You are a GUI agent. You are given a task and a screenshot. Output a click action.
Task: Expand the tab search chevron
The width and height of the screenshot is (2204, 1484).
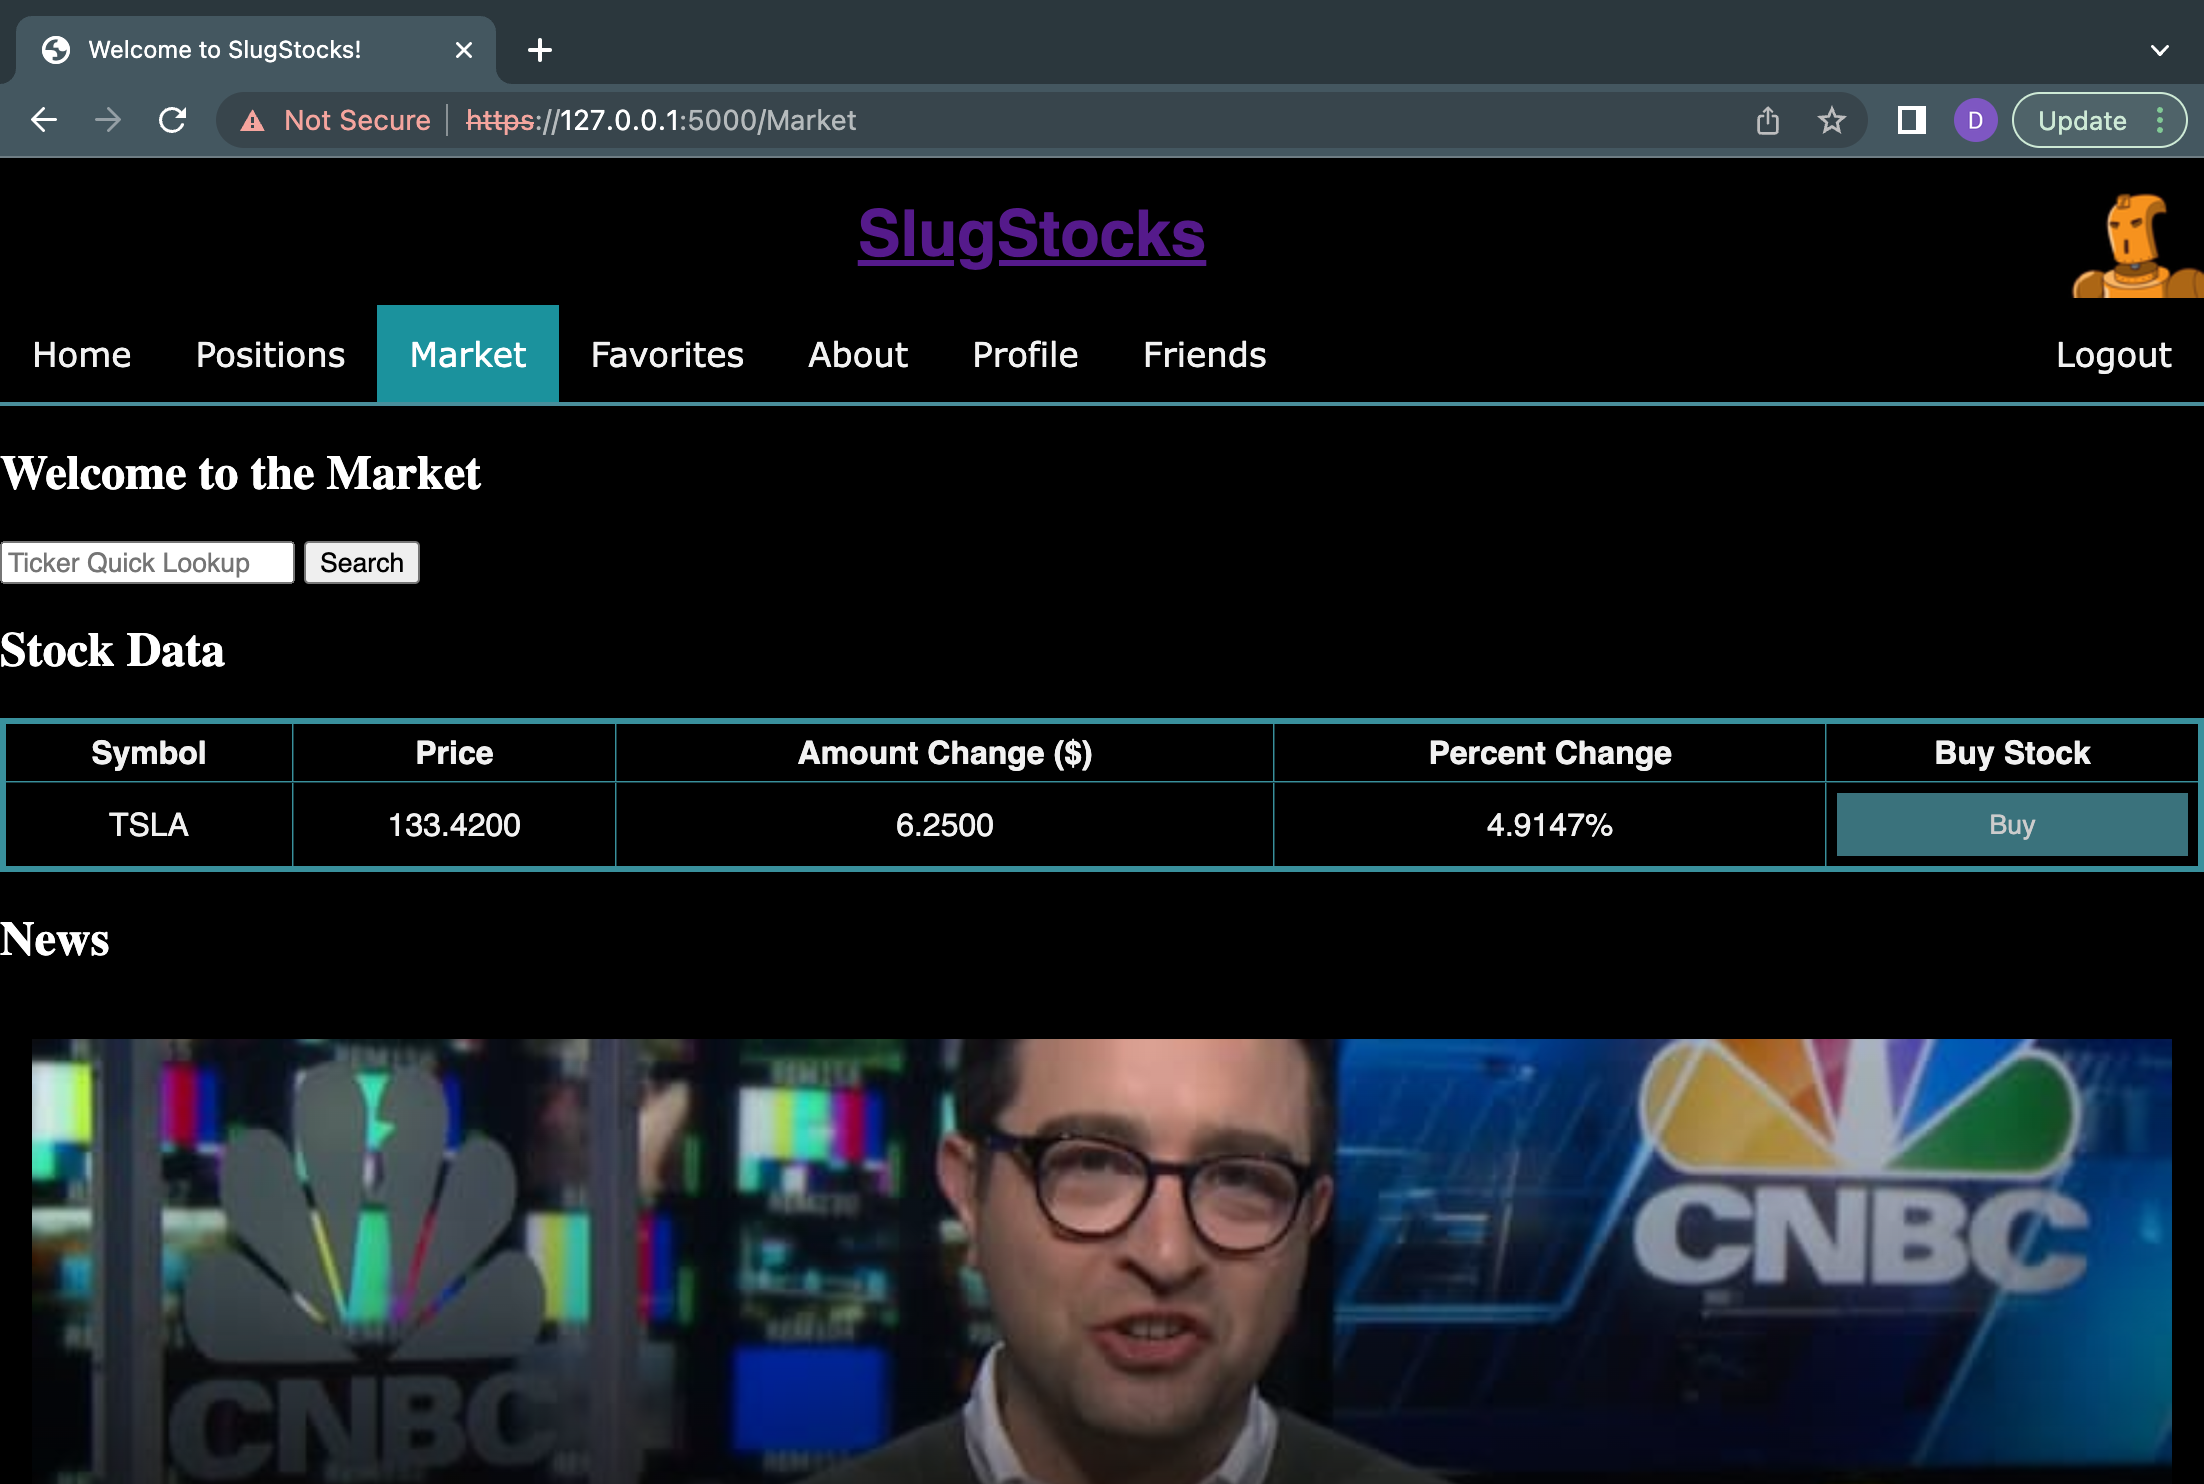pyautogui.click(x=2159, y=50)
